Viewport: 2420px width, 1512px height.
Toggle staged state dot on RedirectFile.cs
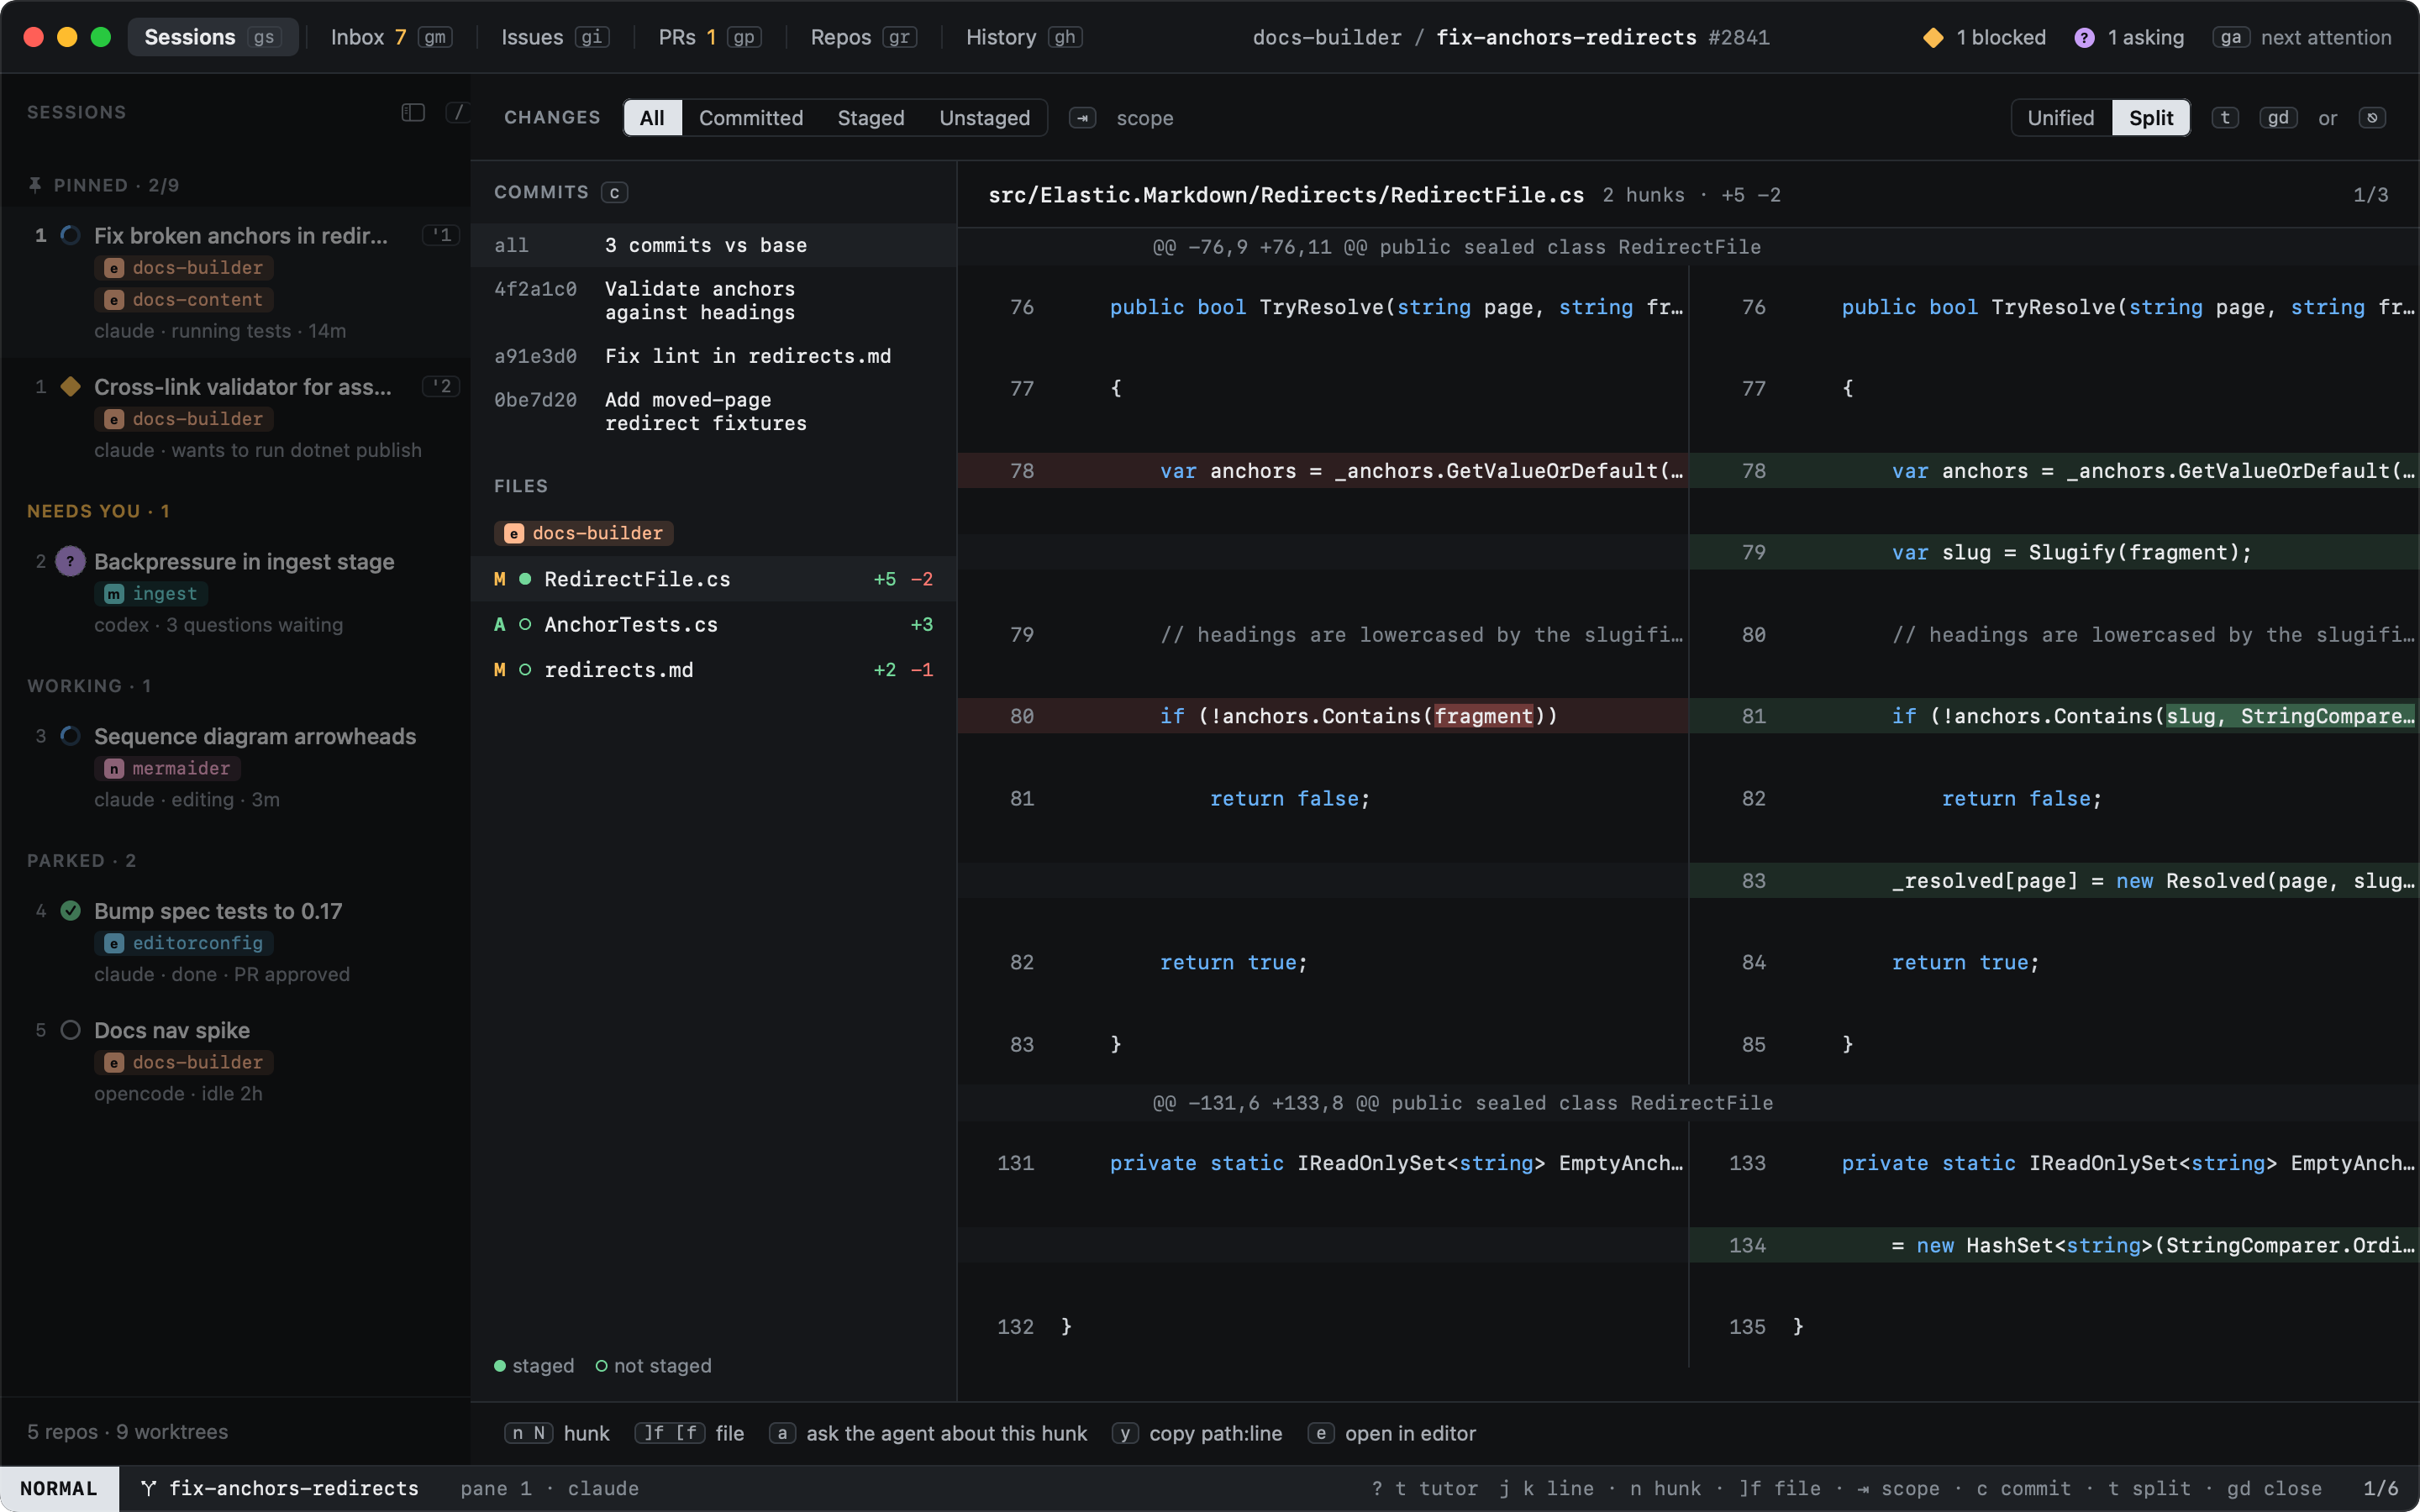pos(525,579)
